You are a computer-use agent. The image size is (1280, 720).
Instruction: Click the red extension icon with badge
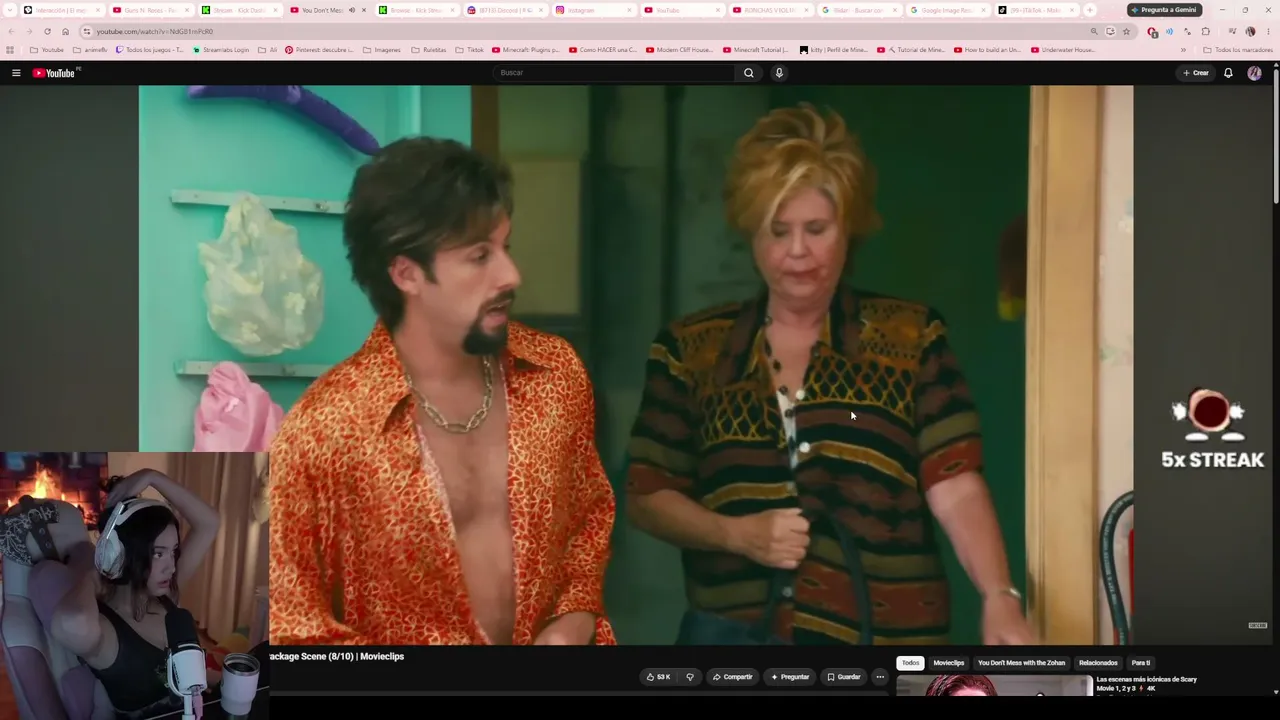(x=1153, y=31)
